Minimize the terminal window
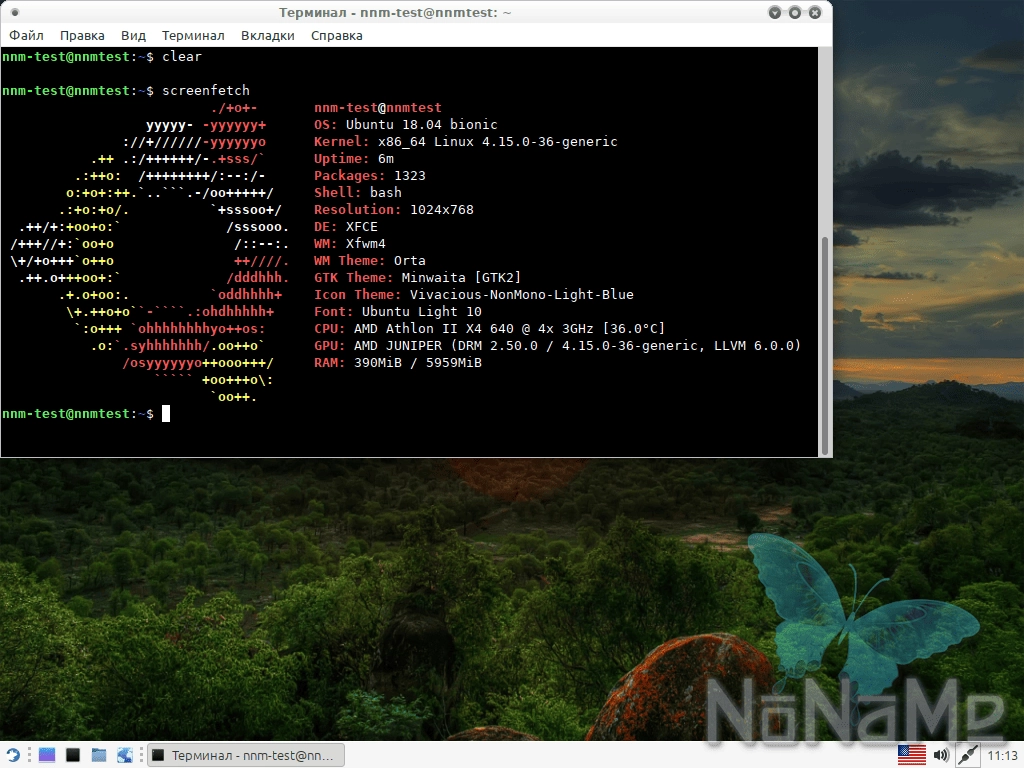This screenshot has width=1024, height=768. [x=775, y=12]
